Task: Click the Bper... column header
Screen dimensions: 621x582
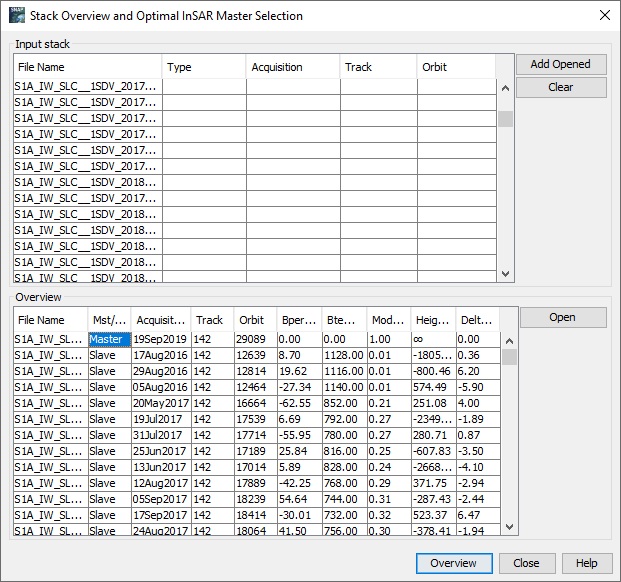Action: pos(299,320)
